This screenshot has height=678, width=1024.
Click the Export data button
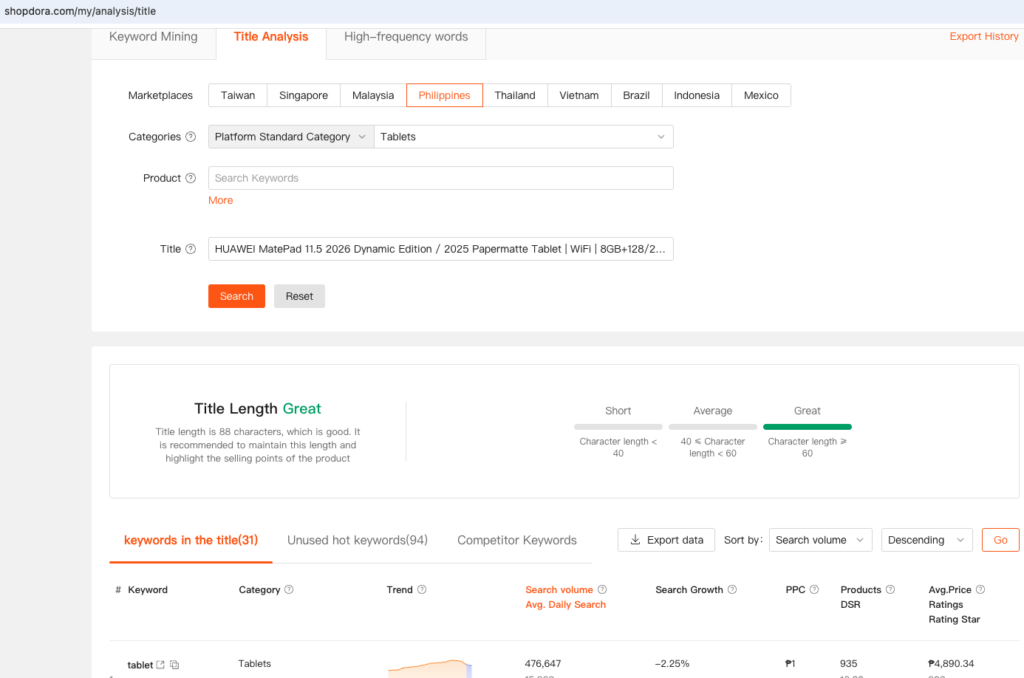[x=666, y=540]
